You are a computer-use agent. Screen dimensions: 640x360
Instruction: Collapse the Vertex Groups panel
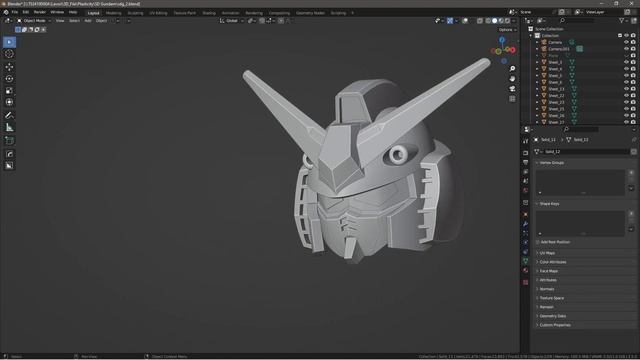[x=551, y=162]
